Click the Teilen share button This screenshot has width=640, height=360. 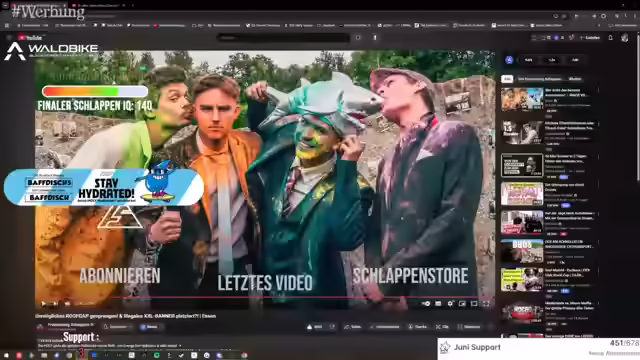[x=353, y=327]
